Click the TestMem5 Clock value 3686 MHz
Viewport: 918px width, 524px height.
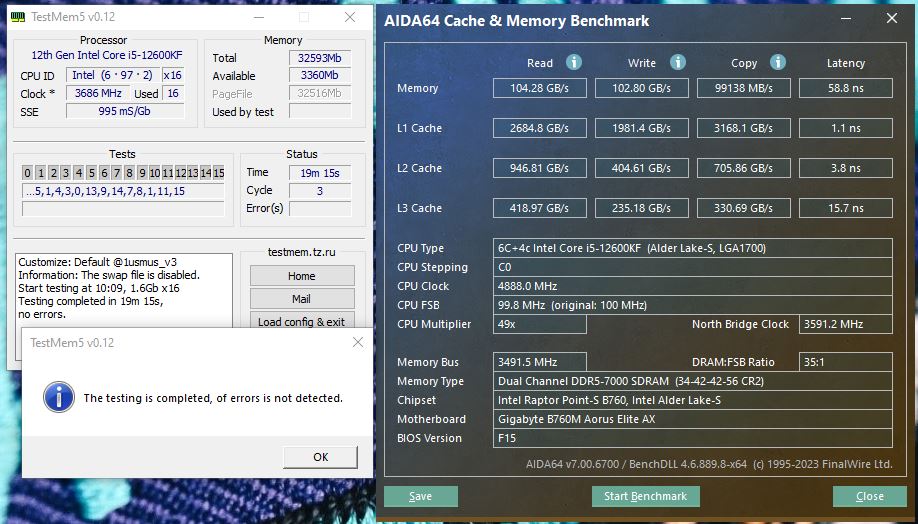pyautogui.click(x=98, y=93)
